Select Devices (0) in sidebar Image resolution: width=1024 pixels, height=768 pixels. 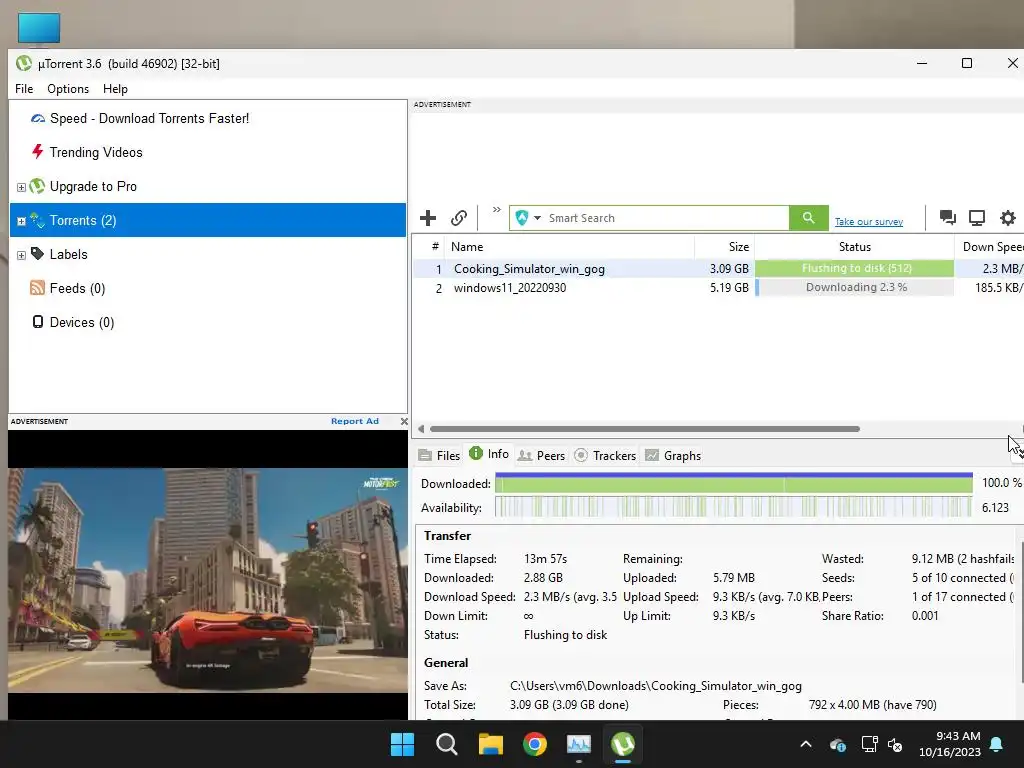pyautogui.click(x=82, y=322)
